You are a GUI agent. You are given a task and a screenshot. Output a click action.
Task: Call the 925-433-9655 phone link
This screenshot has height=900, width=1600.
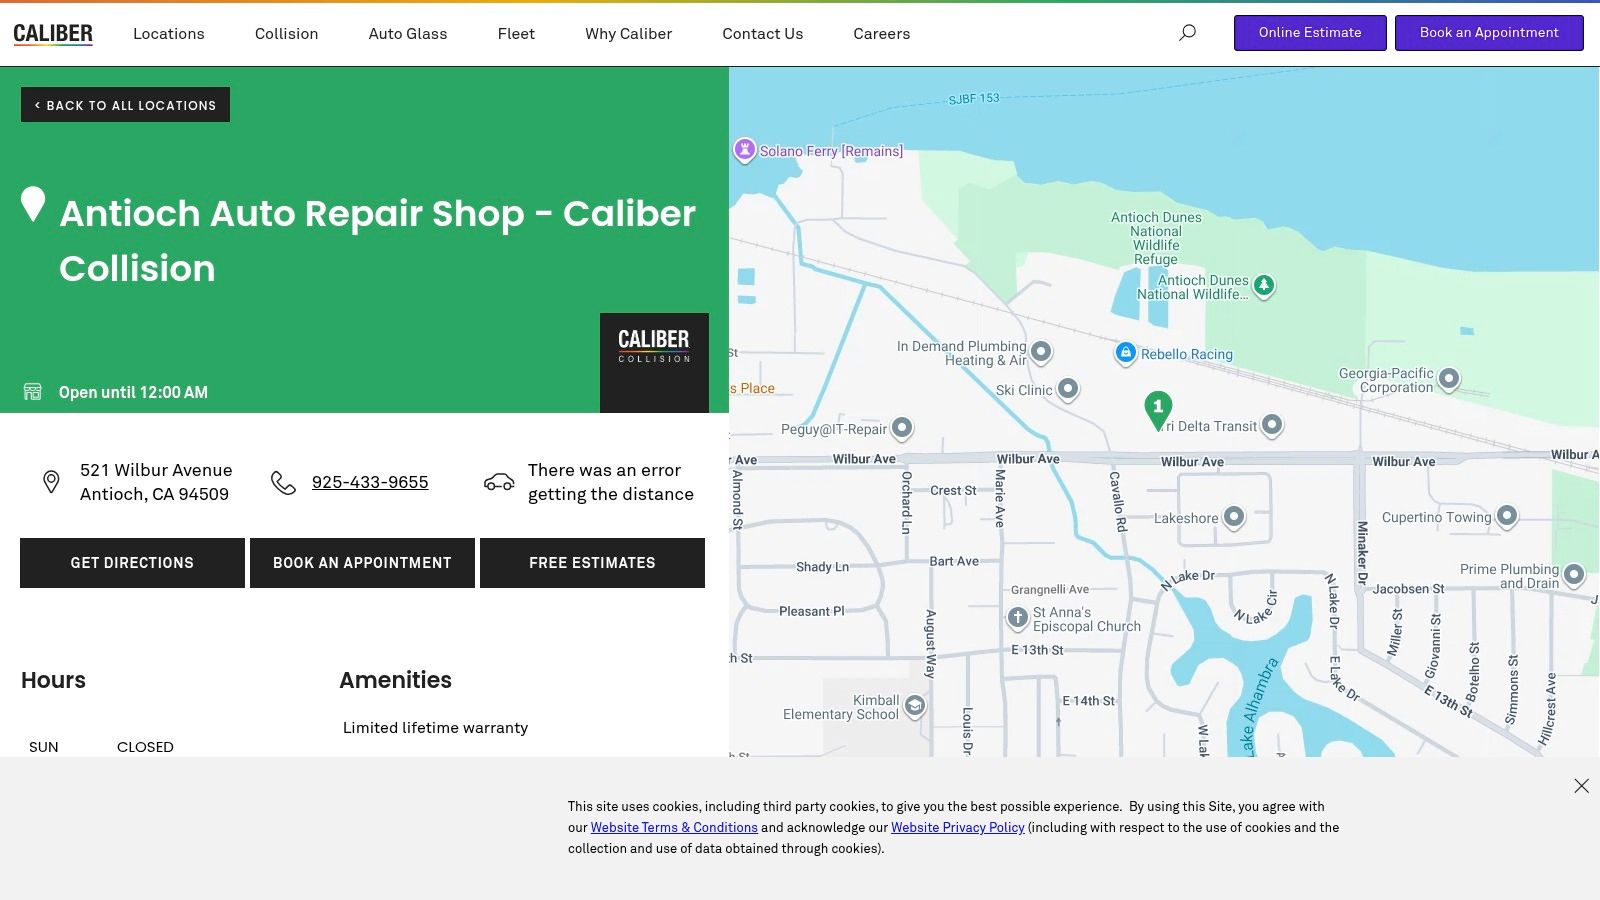[370, 482]
